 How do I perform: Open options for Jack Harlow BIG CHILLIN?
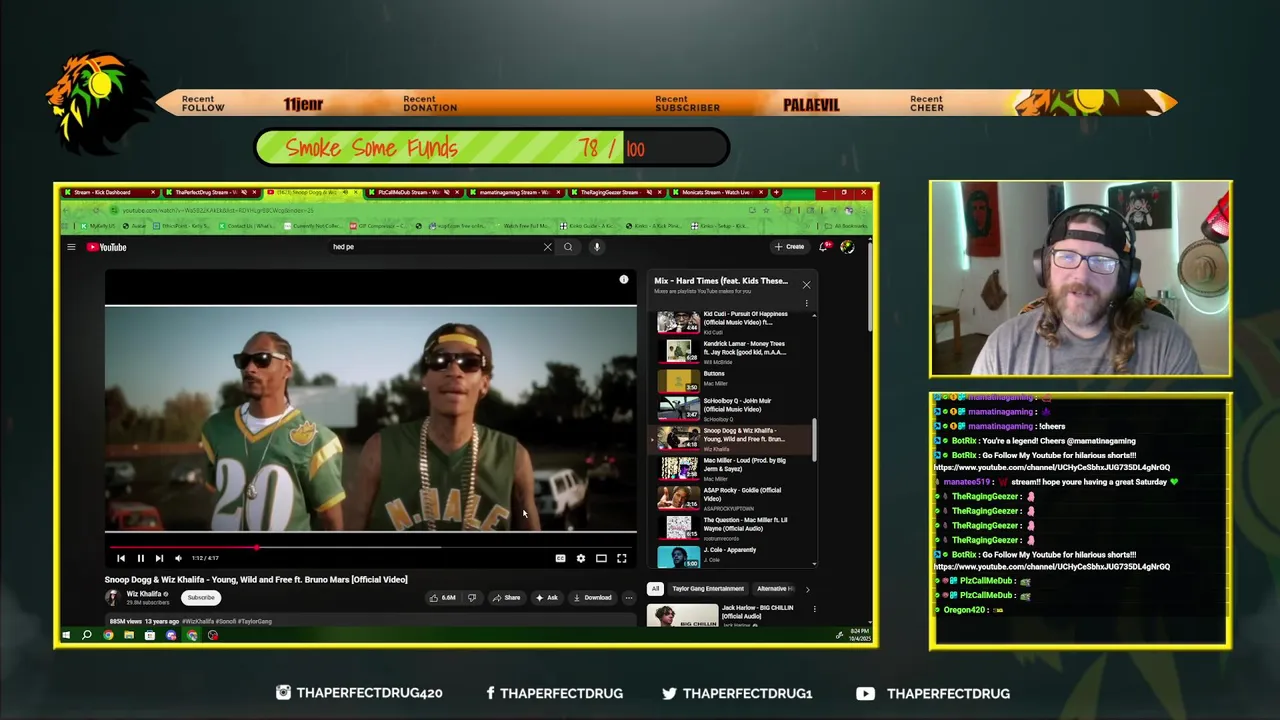pyautogui.click(x=814, y=608)
